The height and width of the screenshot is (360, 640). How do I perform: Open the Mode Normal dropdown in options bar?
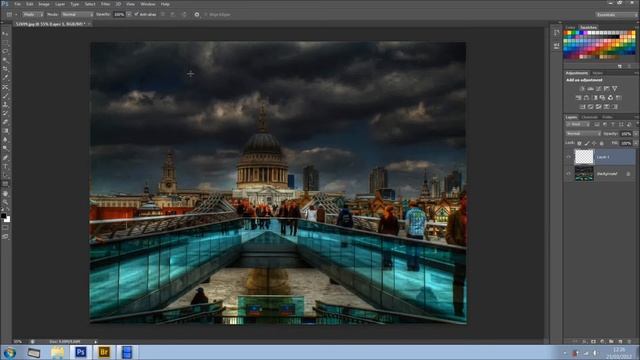77,14
